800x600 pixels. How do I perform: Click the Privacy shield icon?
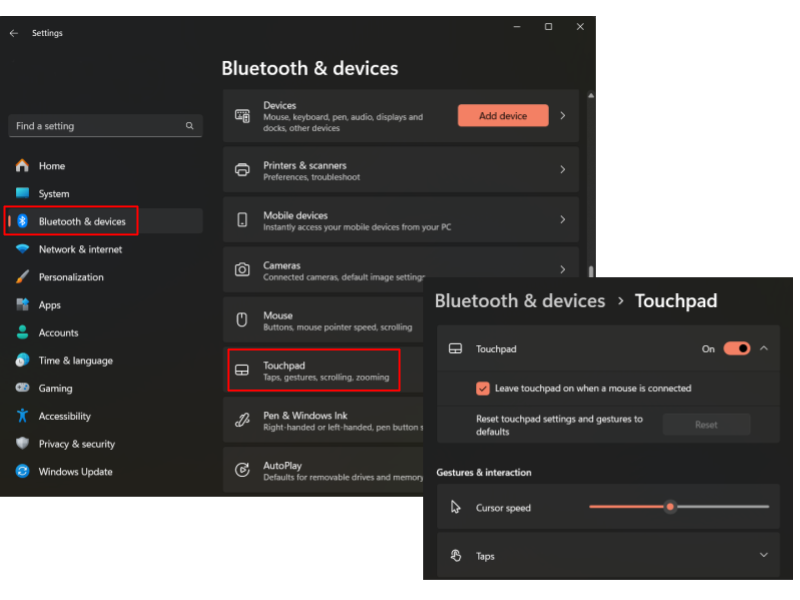click(x=22, y=443)
